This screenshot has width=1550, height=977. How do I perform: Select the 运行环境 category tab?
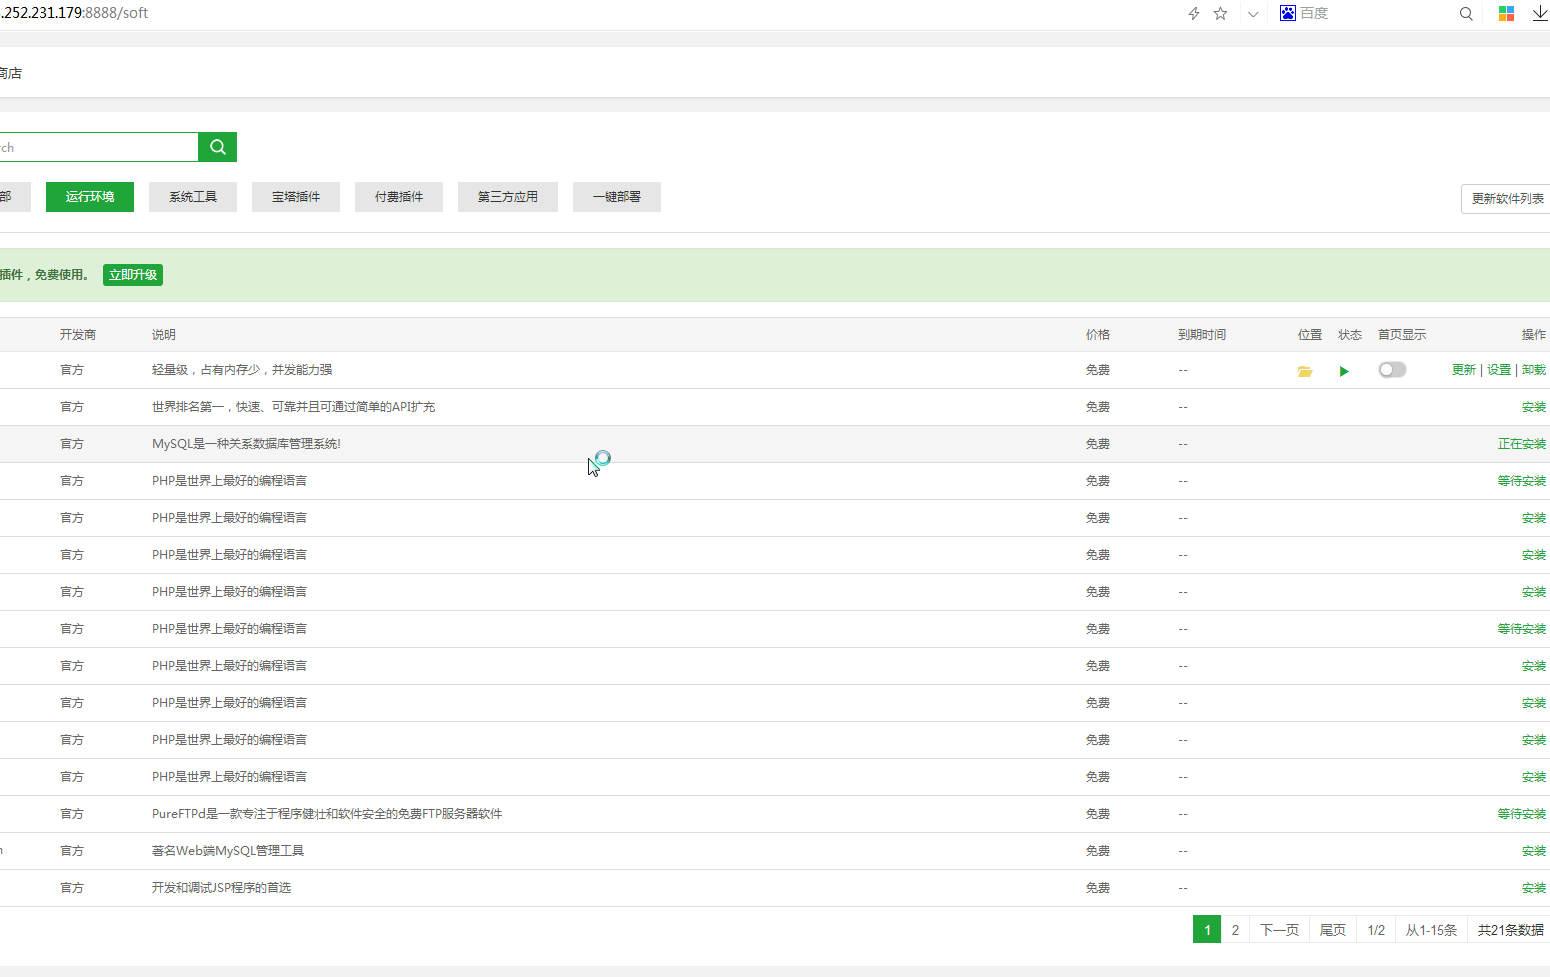click(90, 197)
